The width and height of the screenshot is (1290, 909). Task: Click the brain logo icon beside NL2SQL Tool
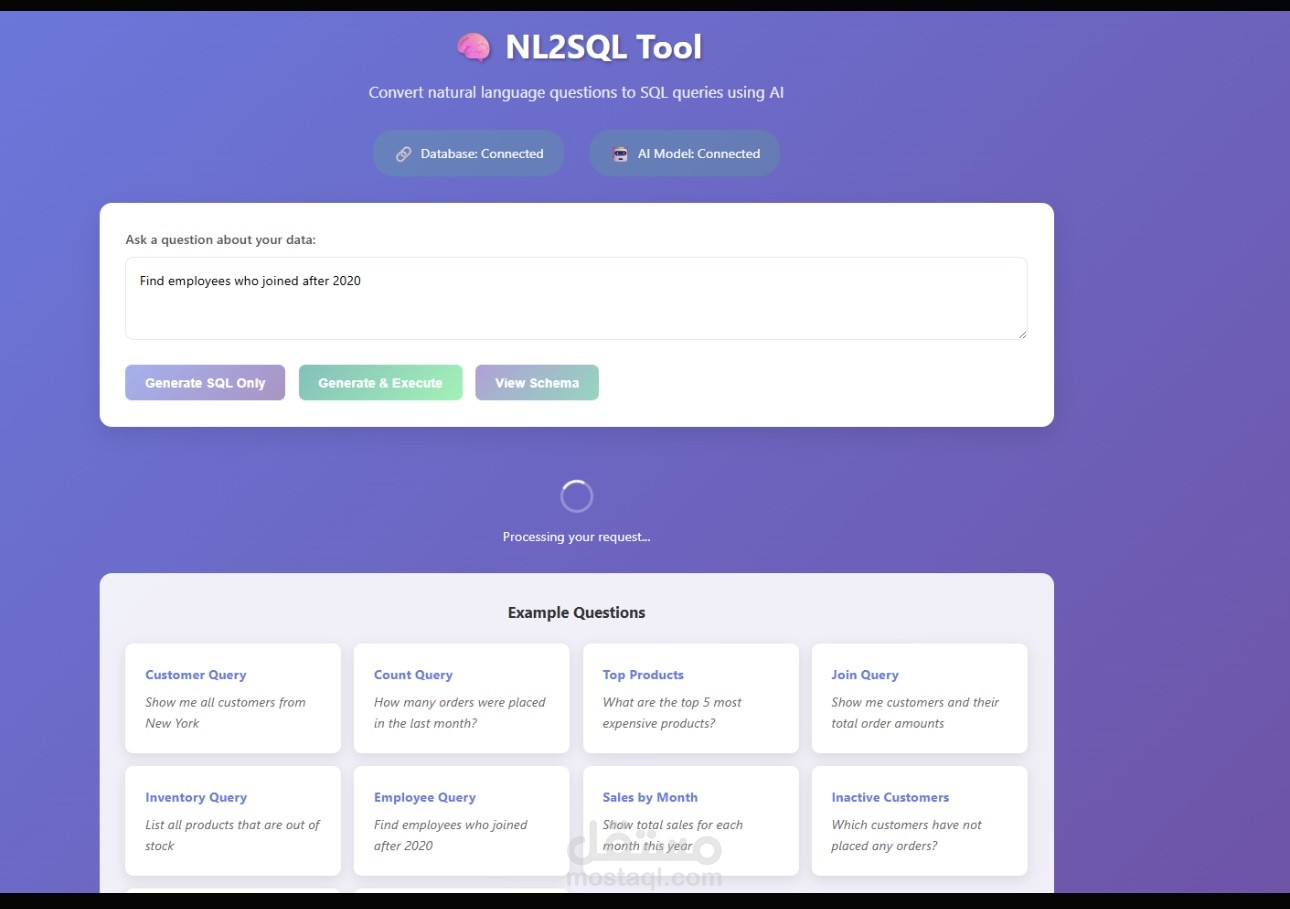[474, 47]
